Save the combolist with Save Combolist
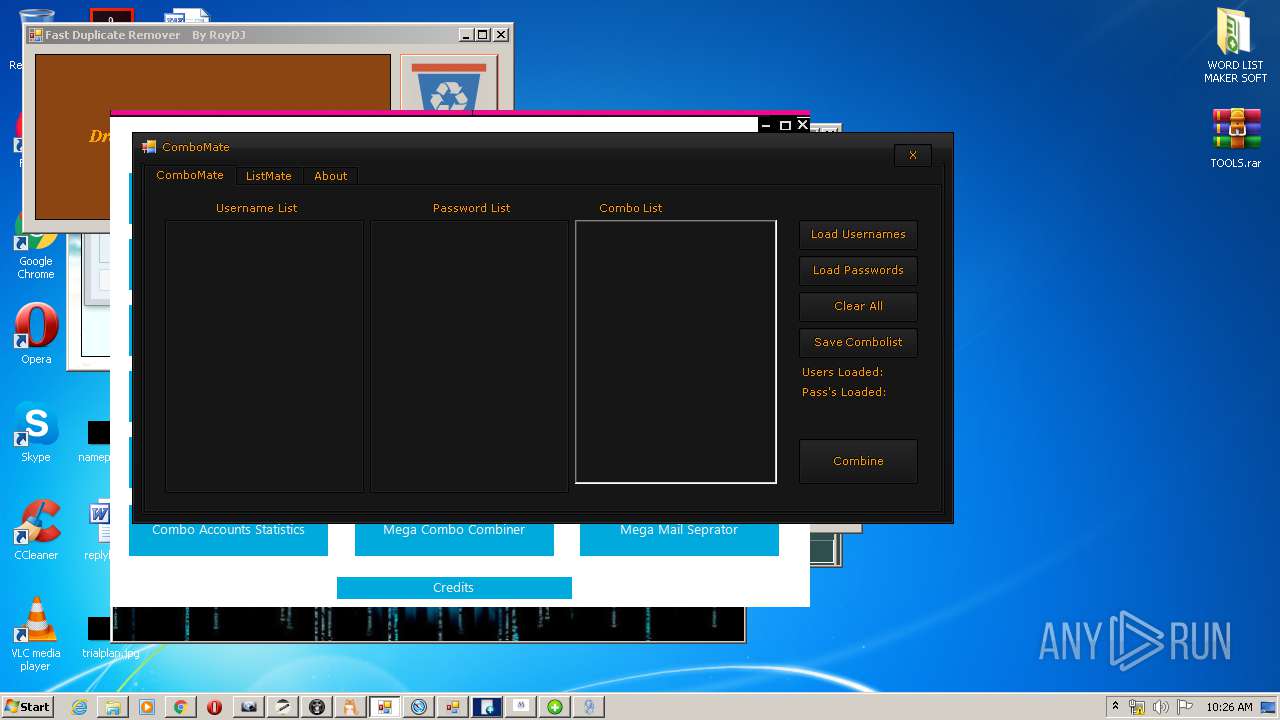Viewport: 1280px width, 720px height. click(858, 342)
